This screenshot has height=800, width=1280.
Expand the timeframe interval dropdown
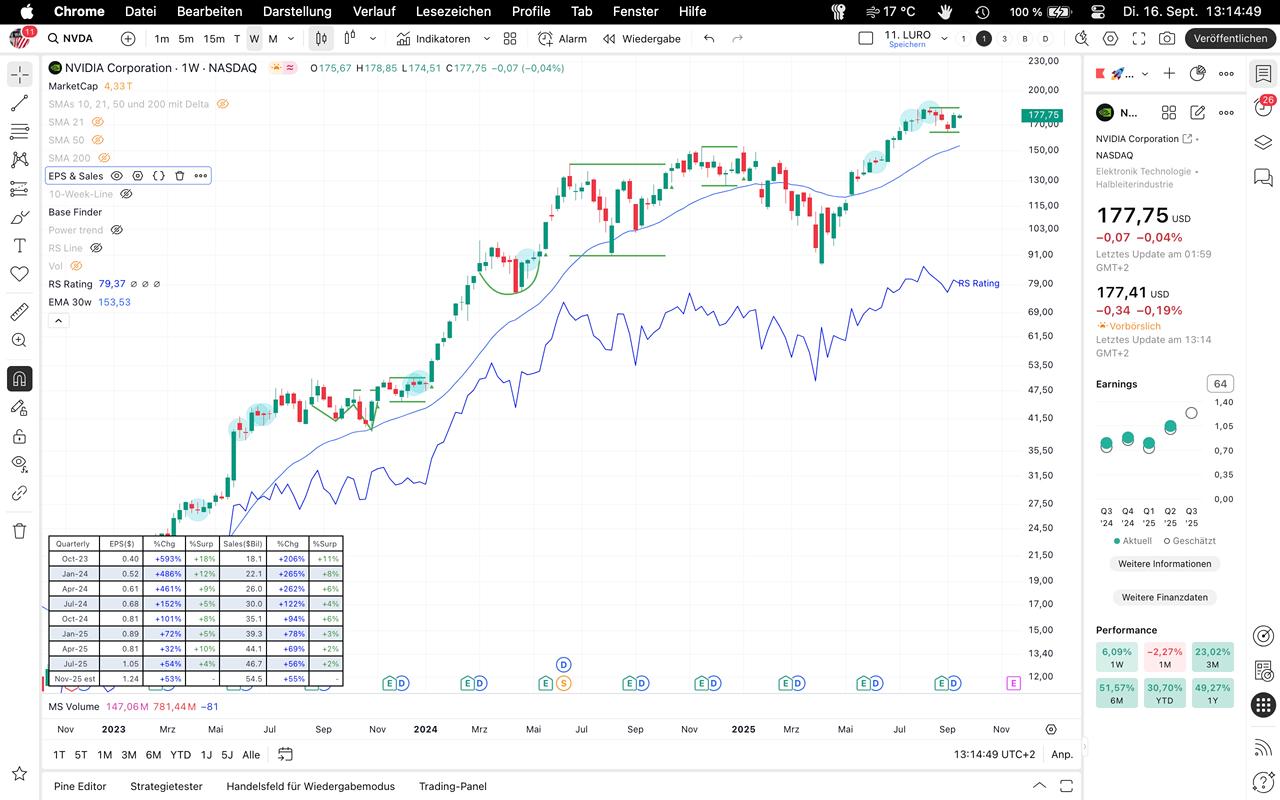291,39
